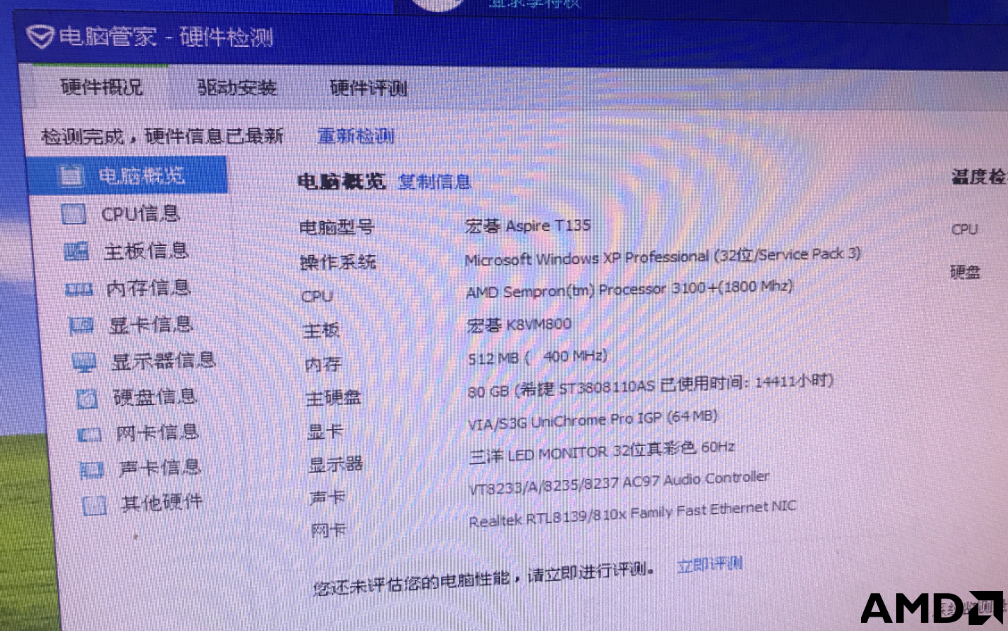Switch to the 硬件概况 tab
Screen dimensions: 1008x631
(102, 87)
